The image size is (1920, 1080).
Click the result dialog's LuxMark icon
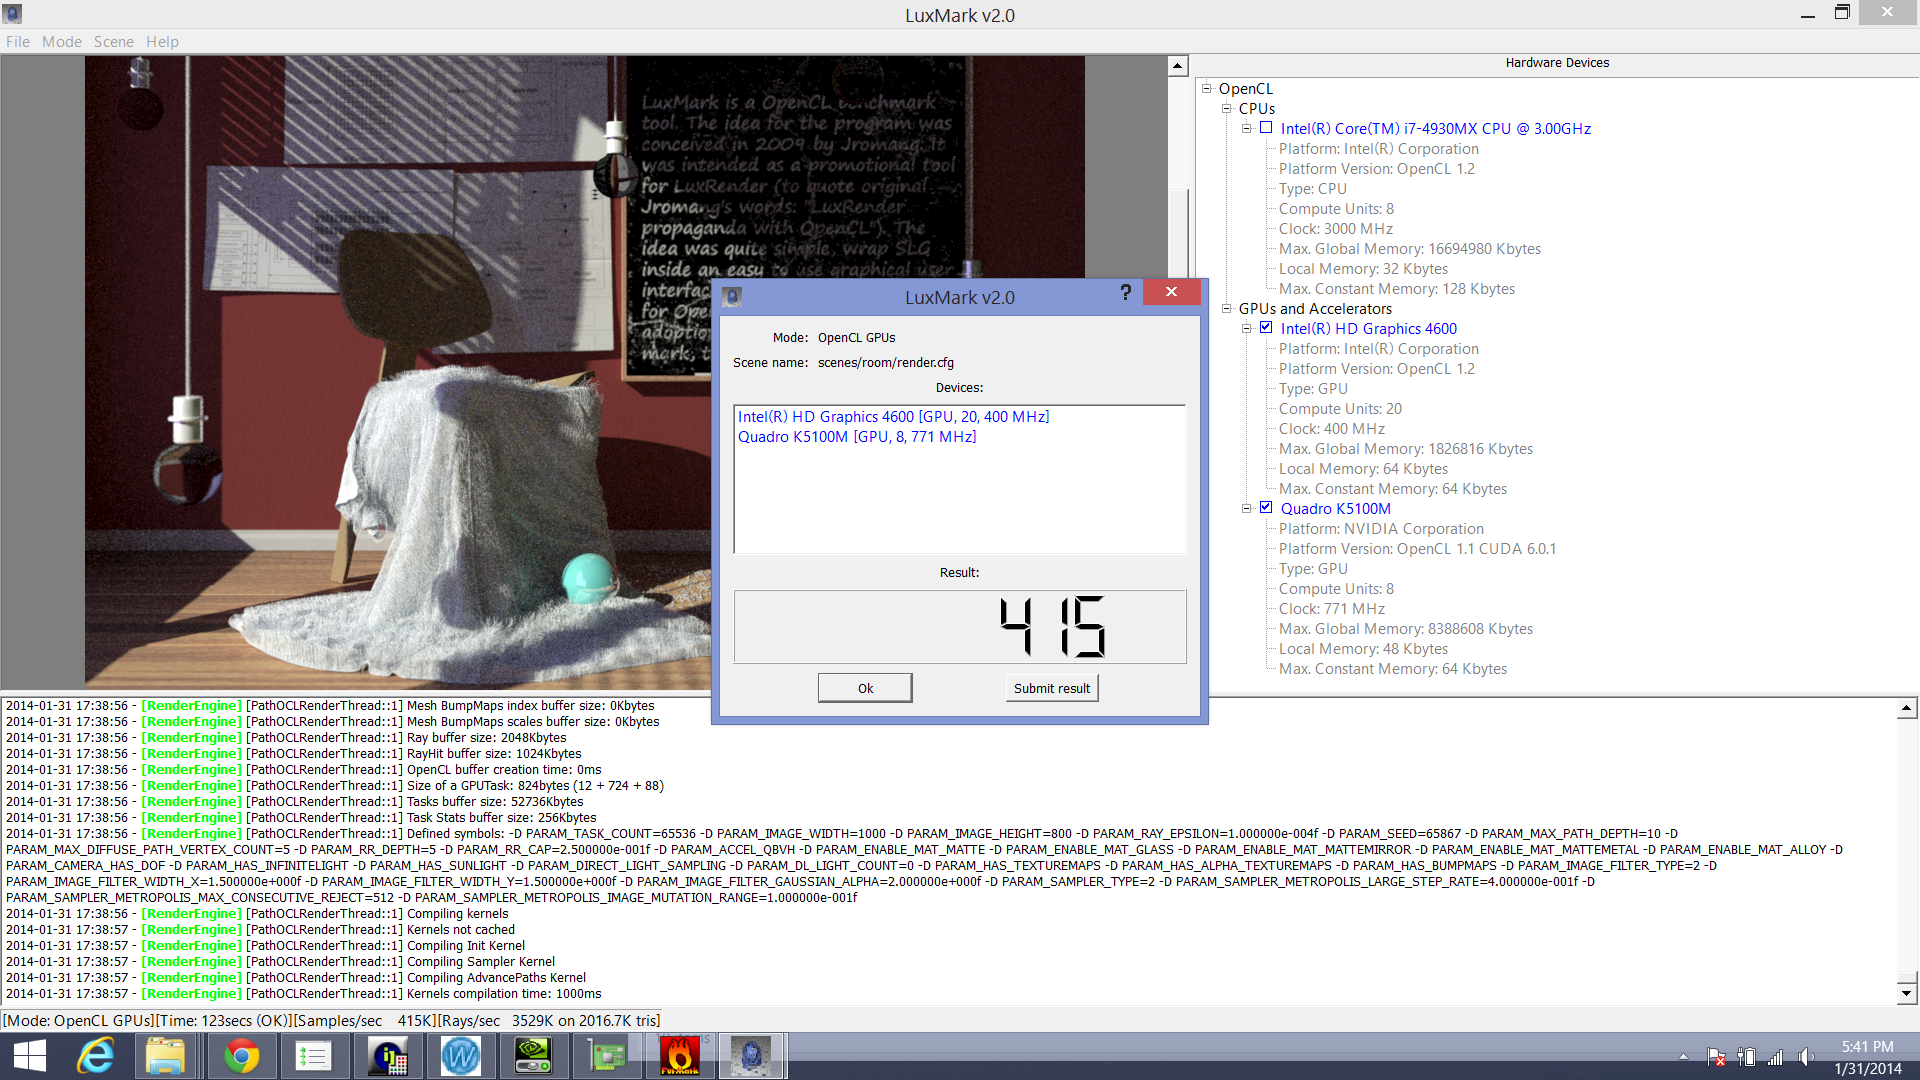[732, 297]
